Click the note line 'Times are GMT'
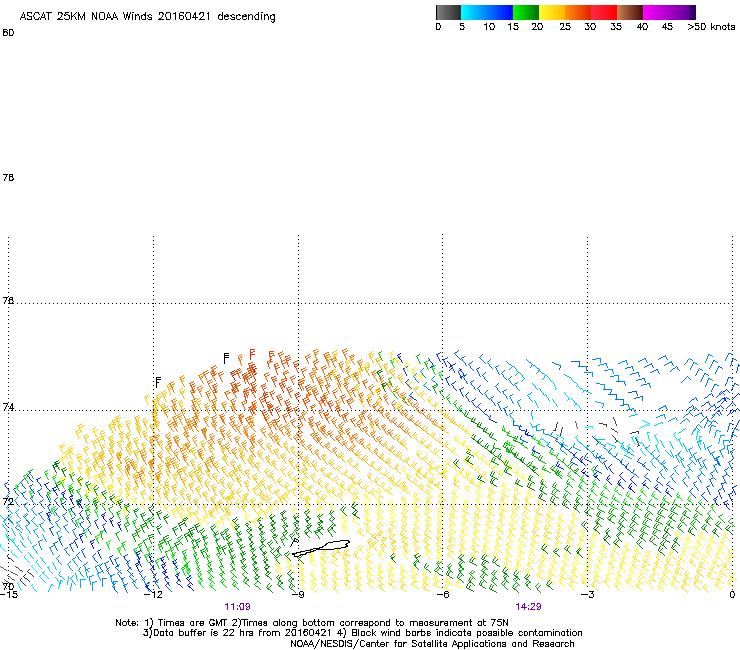The width and height of the screenshot is (740, 650). tap(311, 623)
